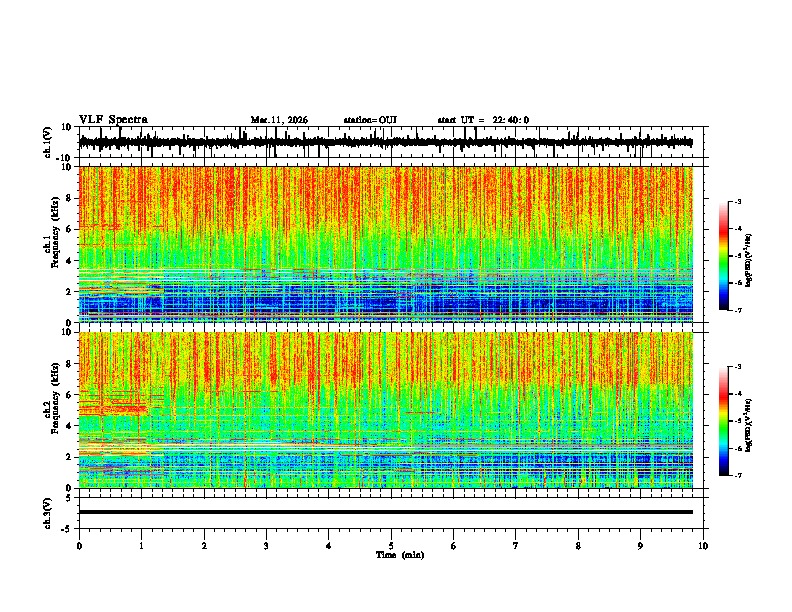Click the time axis tick label "4"
Screen dimensions: 792x612
pos(328,546)
